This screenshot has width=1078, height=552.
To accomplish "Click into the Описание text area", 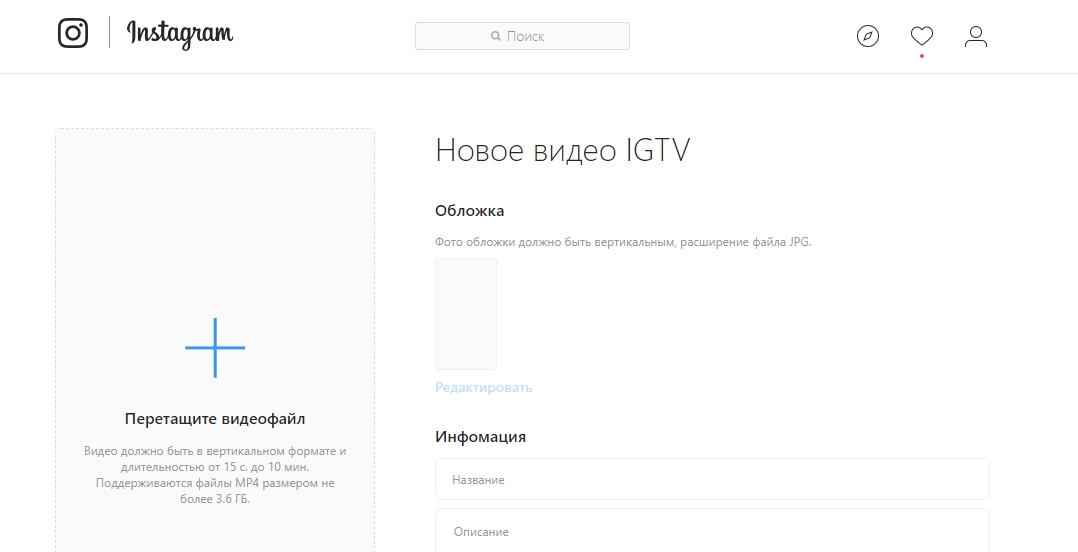I will [712, 531].
